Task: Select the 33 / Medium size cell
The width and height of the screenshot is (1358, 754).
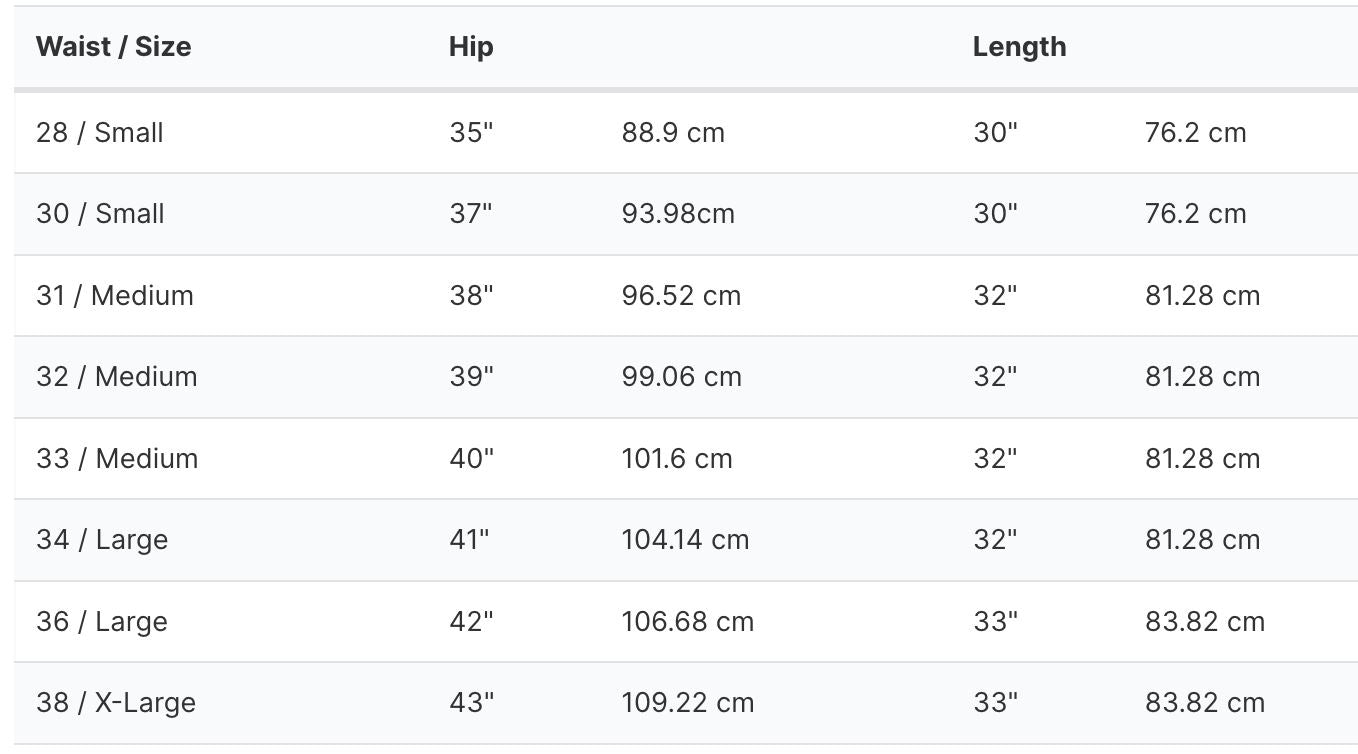Action: click(117, 459)
